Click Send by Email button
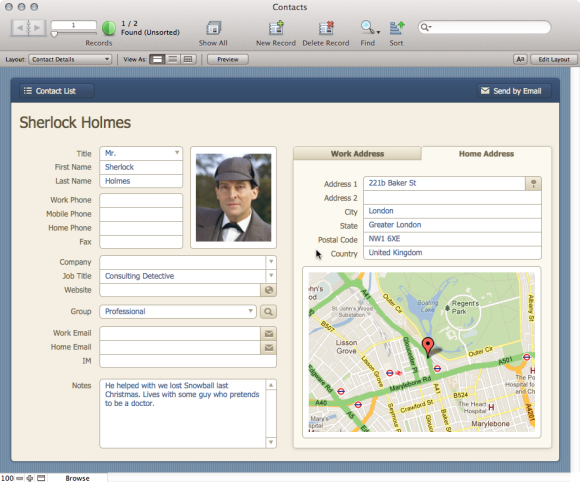The image size is (580, 482). coord(514,91)
